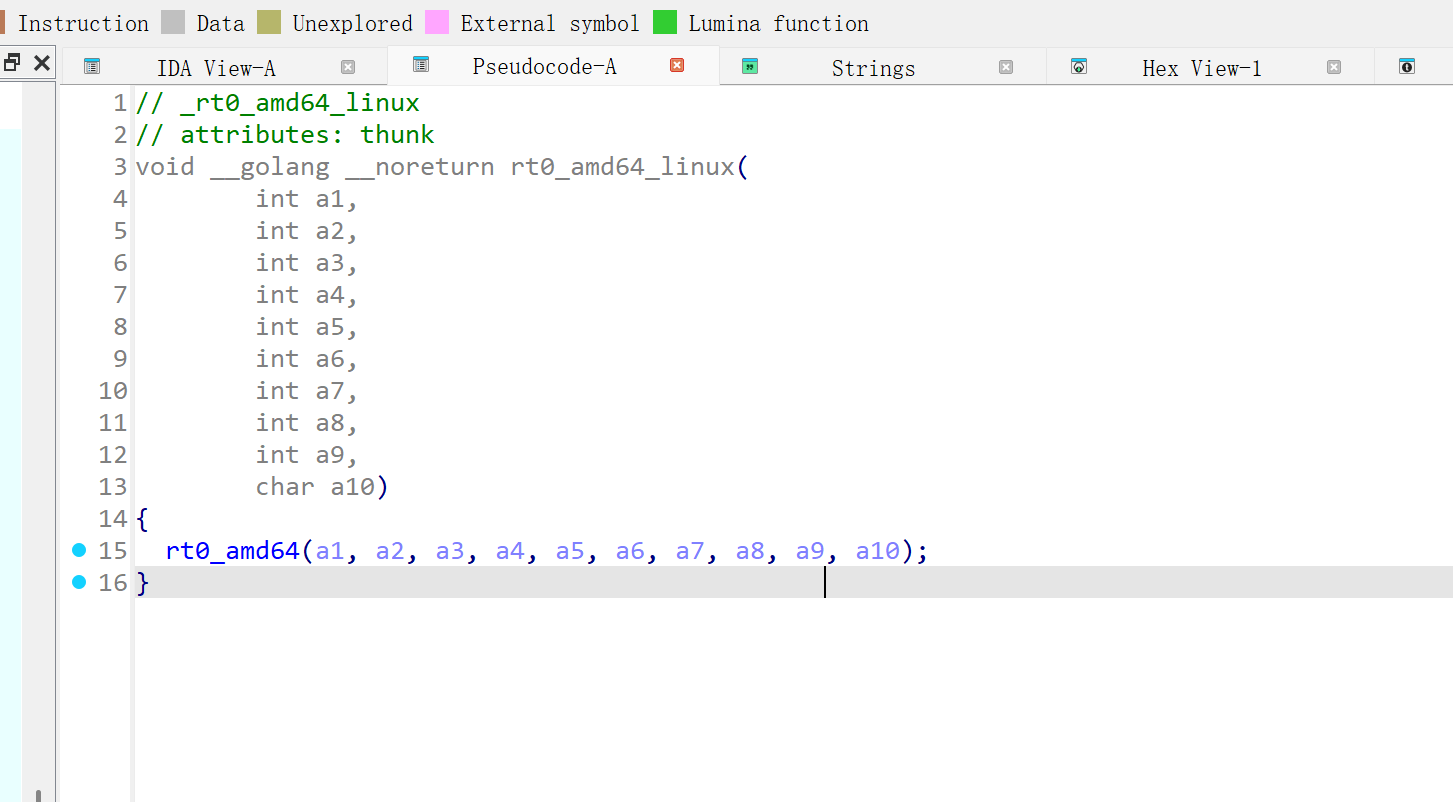Toggle breakpoint dot on line 16
The width and height of the screenshot is (1453, 802).
point(80,582)
